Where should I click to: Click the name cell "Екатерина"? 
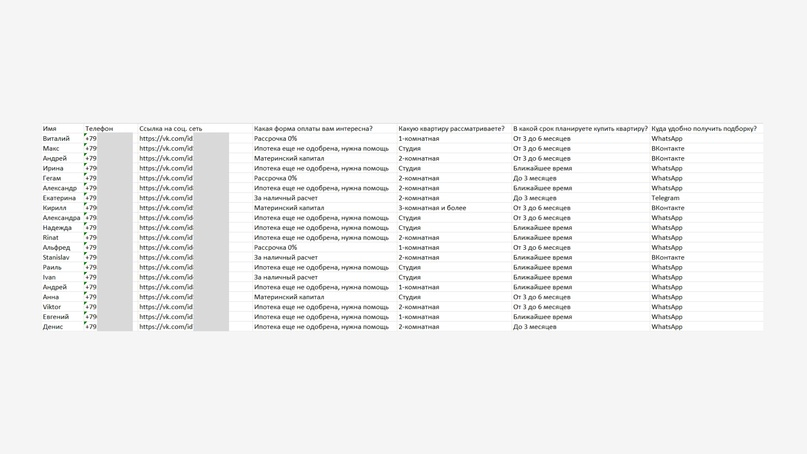[x=59, y=198]
